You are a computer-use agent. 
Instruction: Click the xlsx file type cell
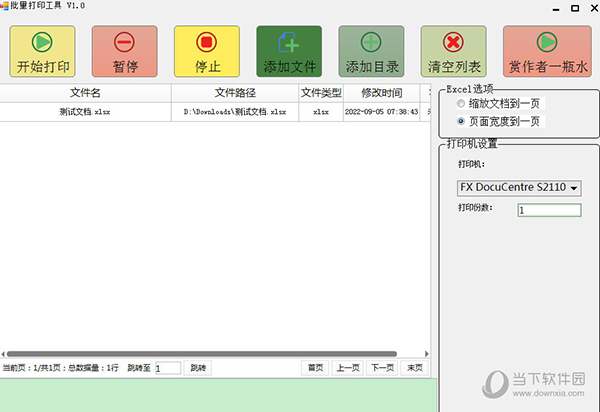point(321,112)
